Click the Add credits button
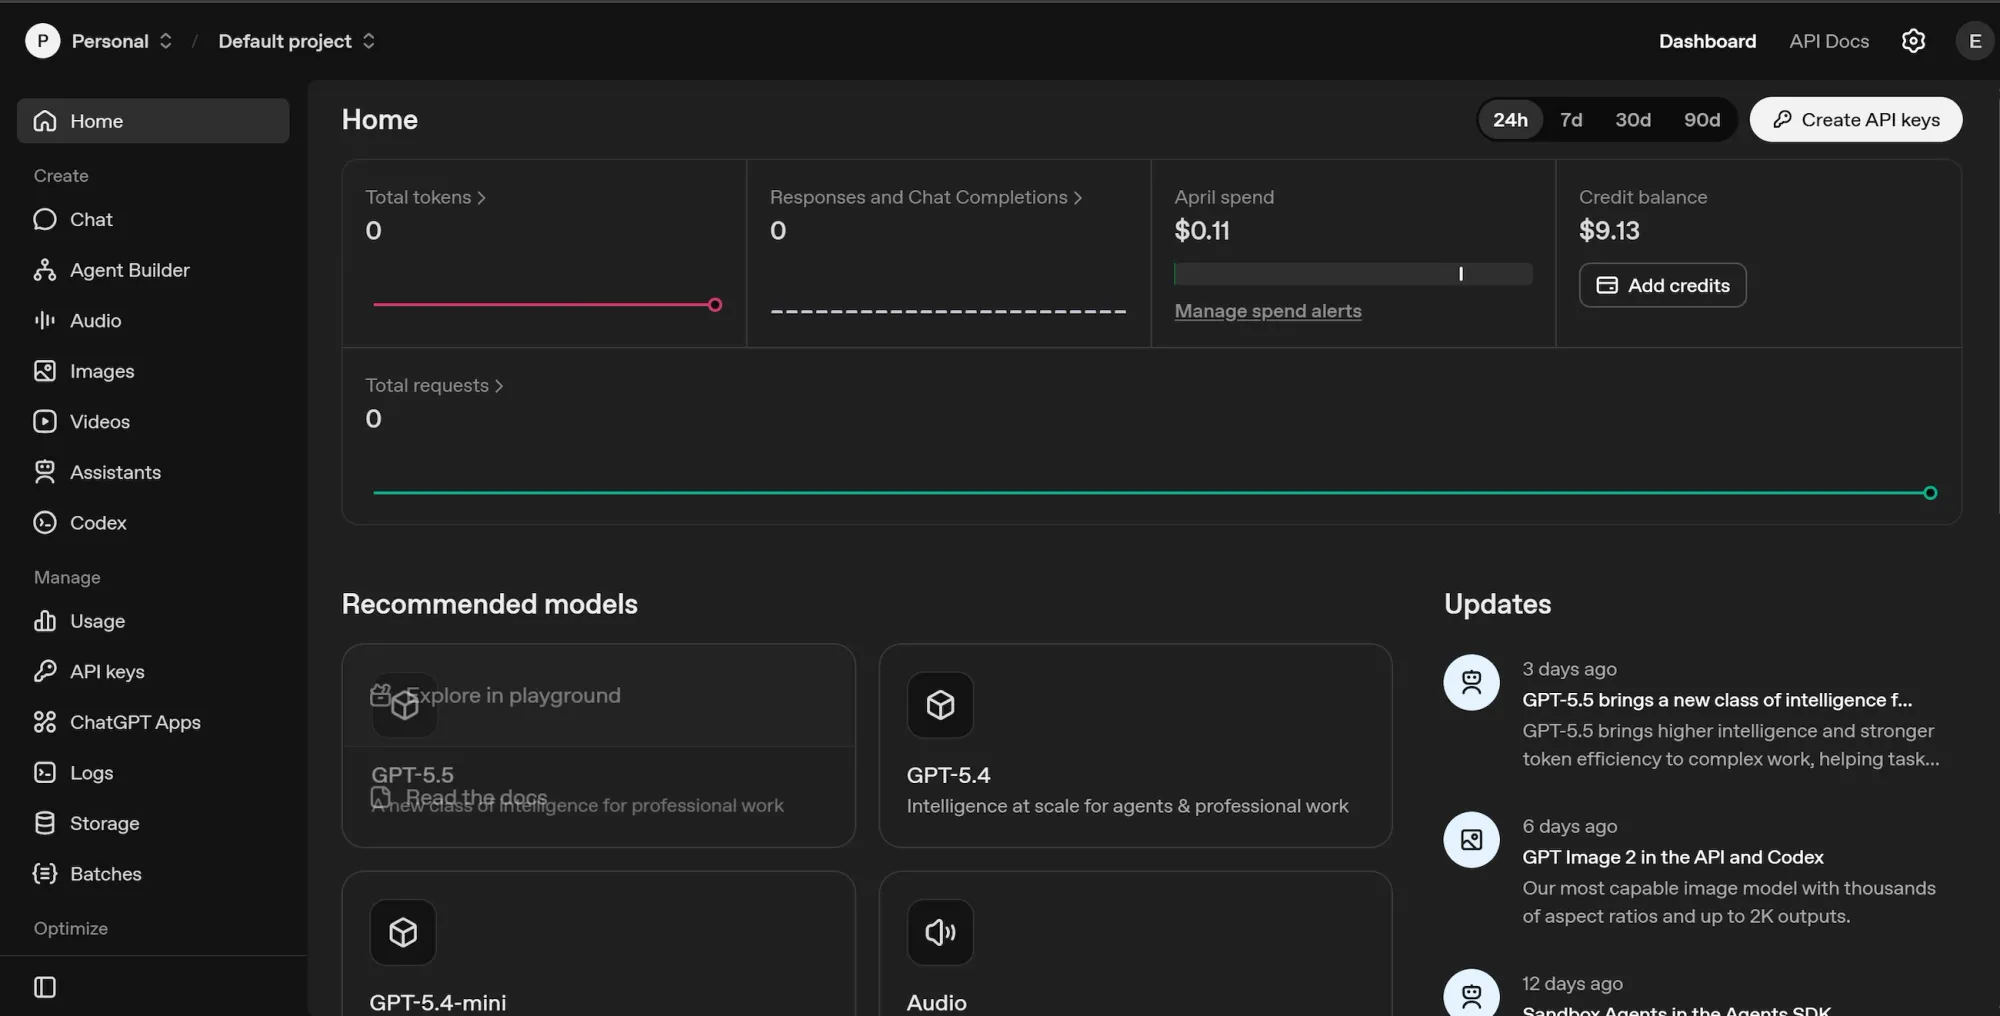The width and height of the screenshot is (2000, 1016). coord(1663,285)
